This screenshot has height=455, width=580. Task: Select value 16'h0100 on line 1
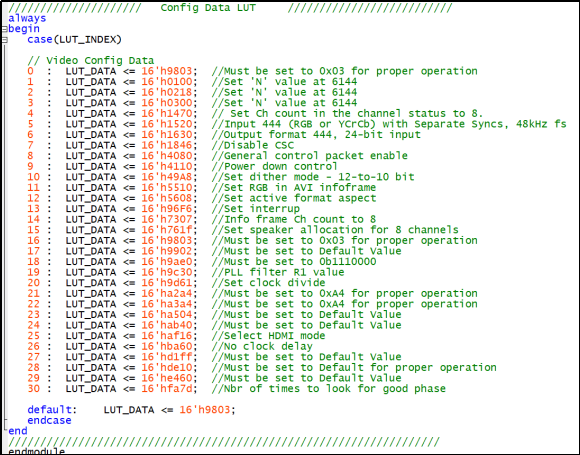click(167, 82)
